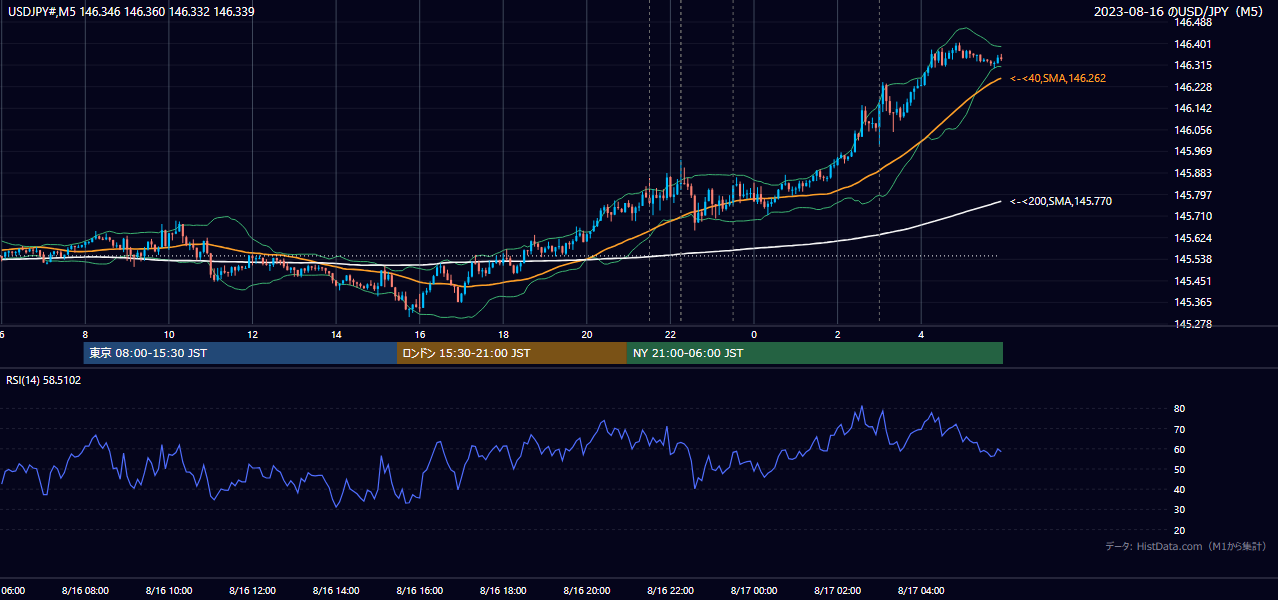This screenshot has height=600, width=1278.
Task: Click RSI scale value 80
Action: 1180,409
